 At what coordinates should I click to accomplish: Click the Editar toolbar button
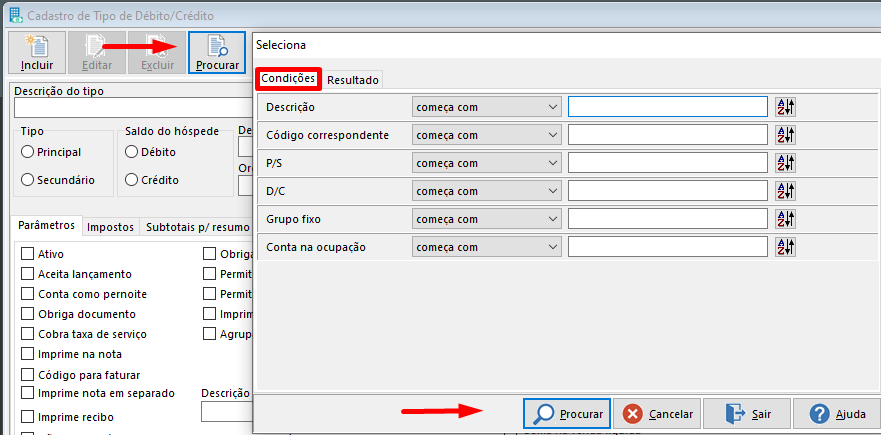pyautogui.click(x=97, y=53)
